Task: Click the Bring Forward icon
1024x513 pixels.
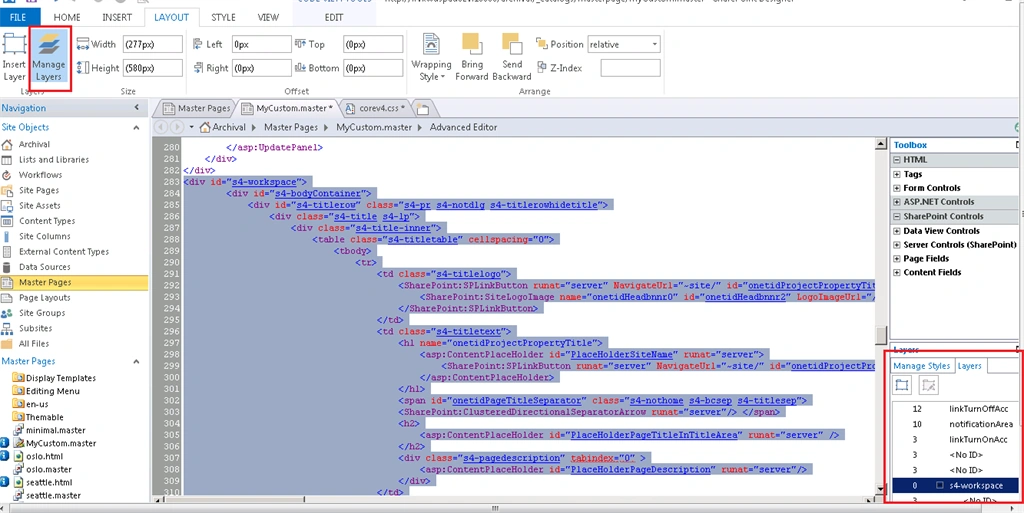Action: click(x=472, y=44)
